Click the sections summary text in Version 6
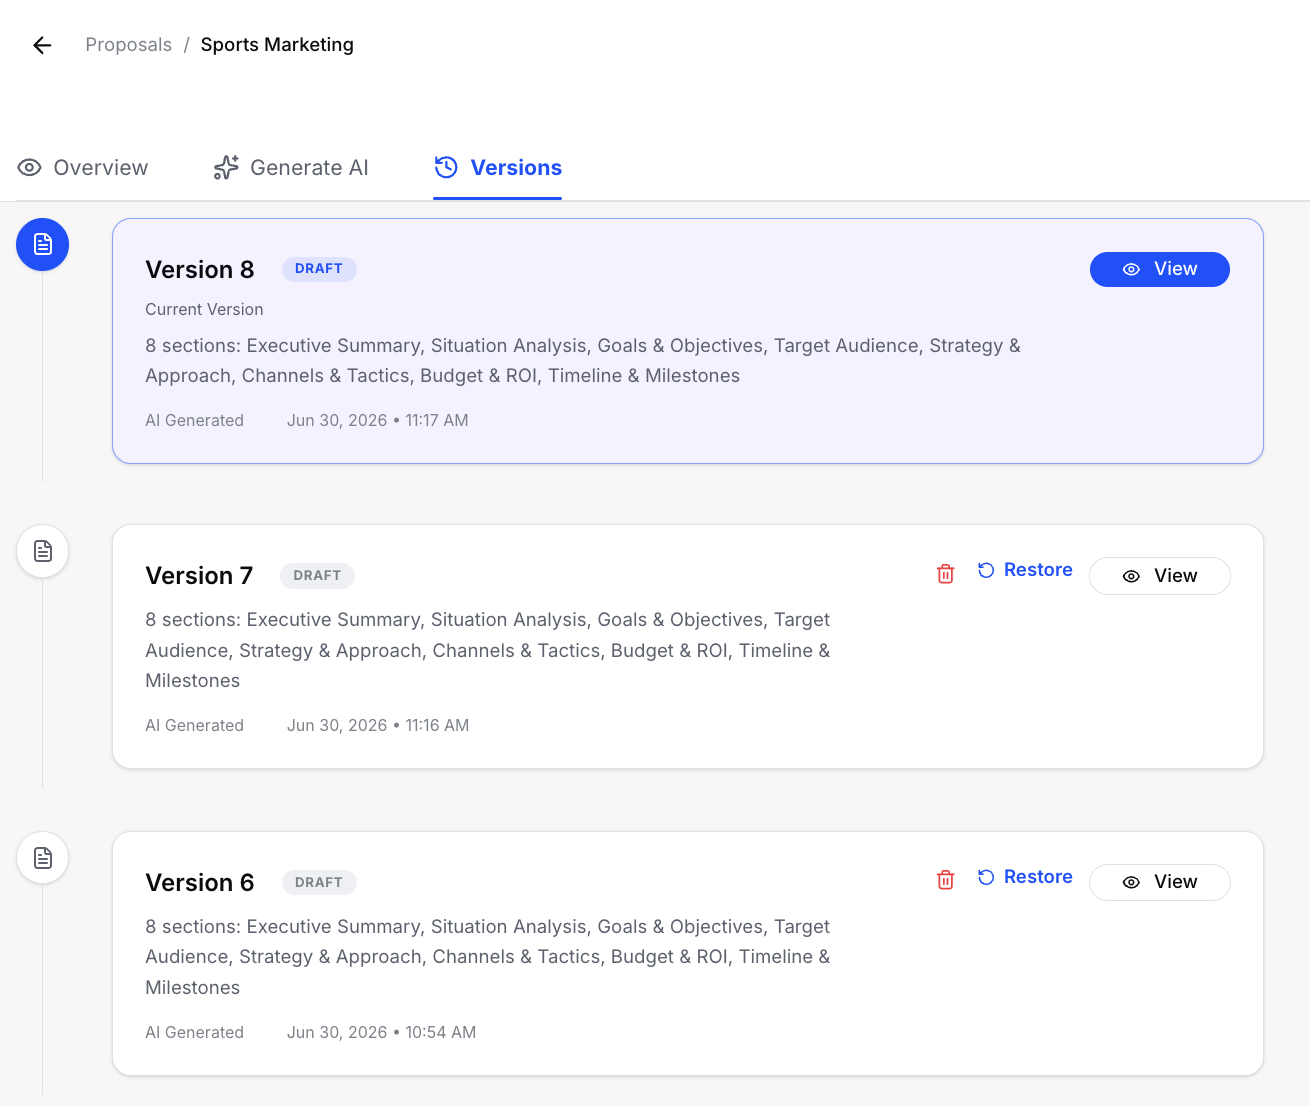 (x=488, y=957)
